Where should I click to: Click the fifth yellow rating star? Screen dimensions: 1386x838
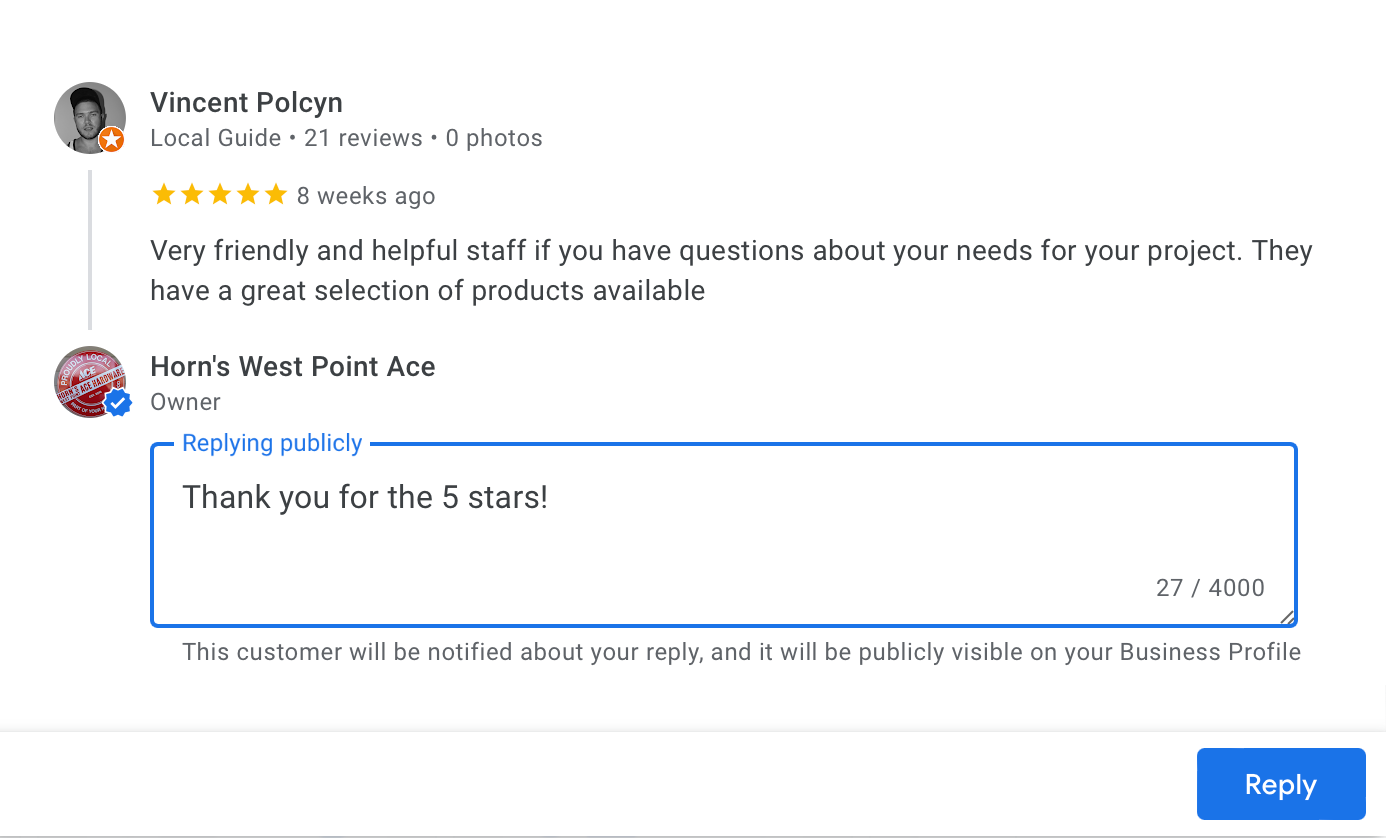275,195
